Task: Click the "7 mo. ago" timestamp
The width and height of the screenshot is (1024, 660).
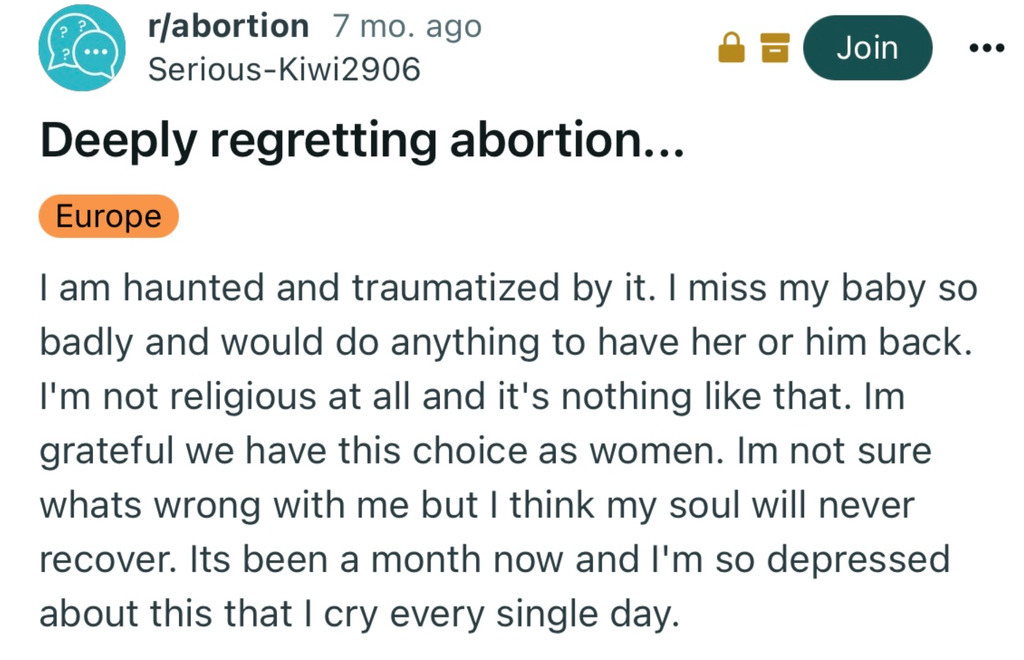Action: [x=406, y=27]
